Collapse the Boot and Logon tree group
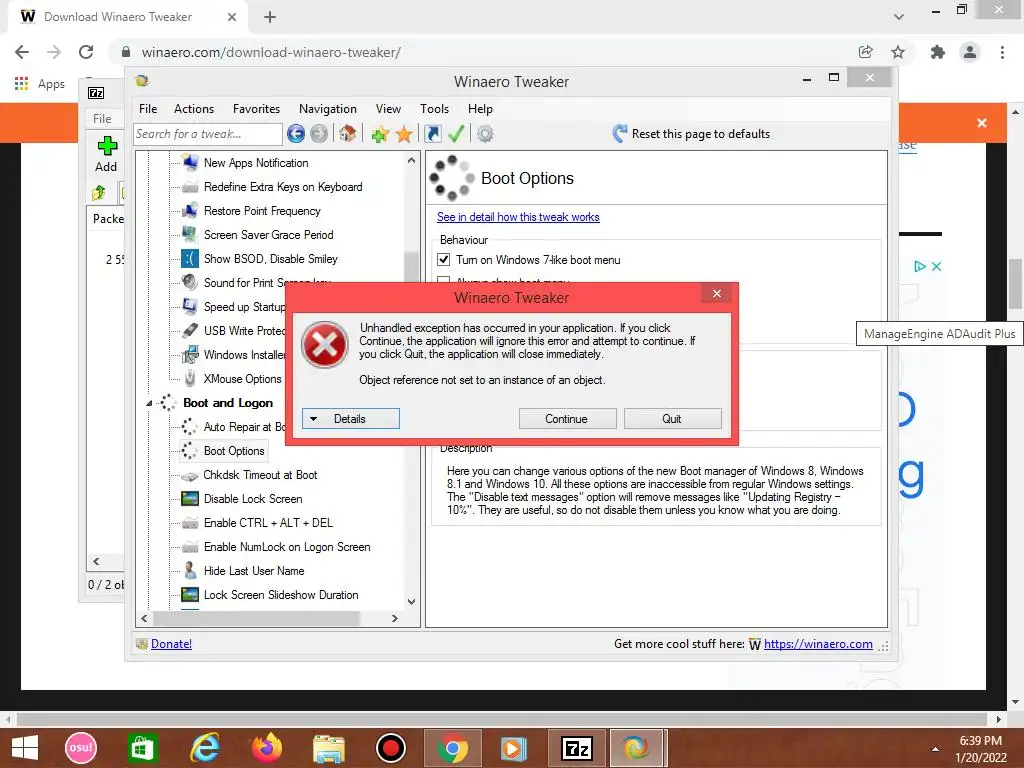This screenshot has width=1024, height=768. pos(149,404)
